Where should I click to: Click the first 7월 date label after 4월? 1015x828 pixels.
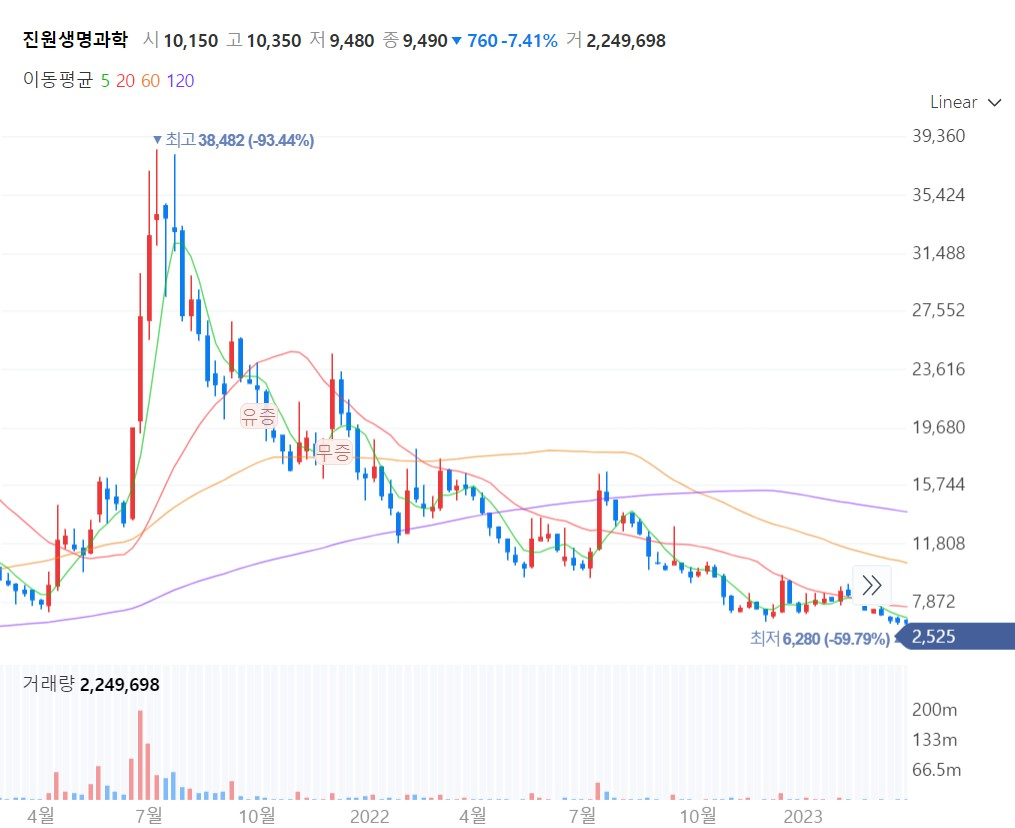tap(149, 815)
